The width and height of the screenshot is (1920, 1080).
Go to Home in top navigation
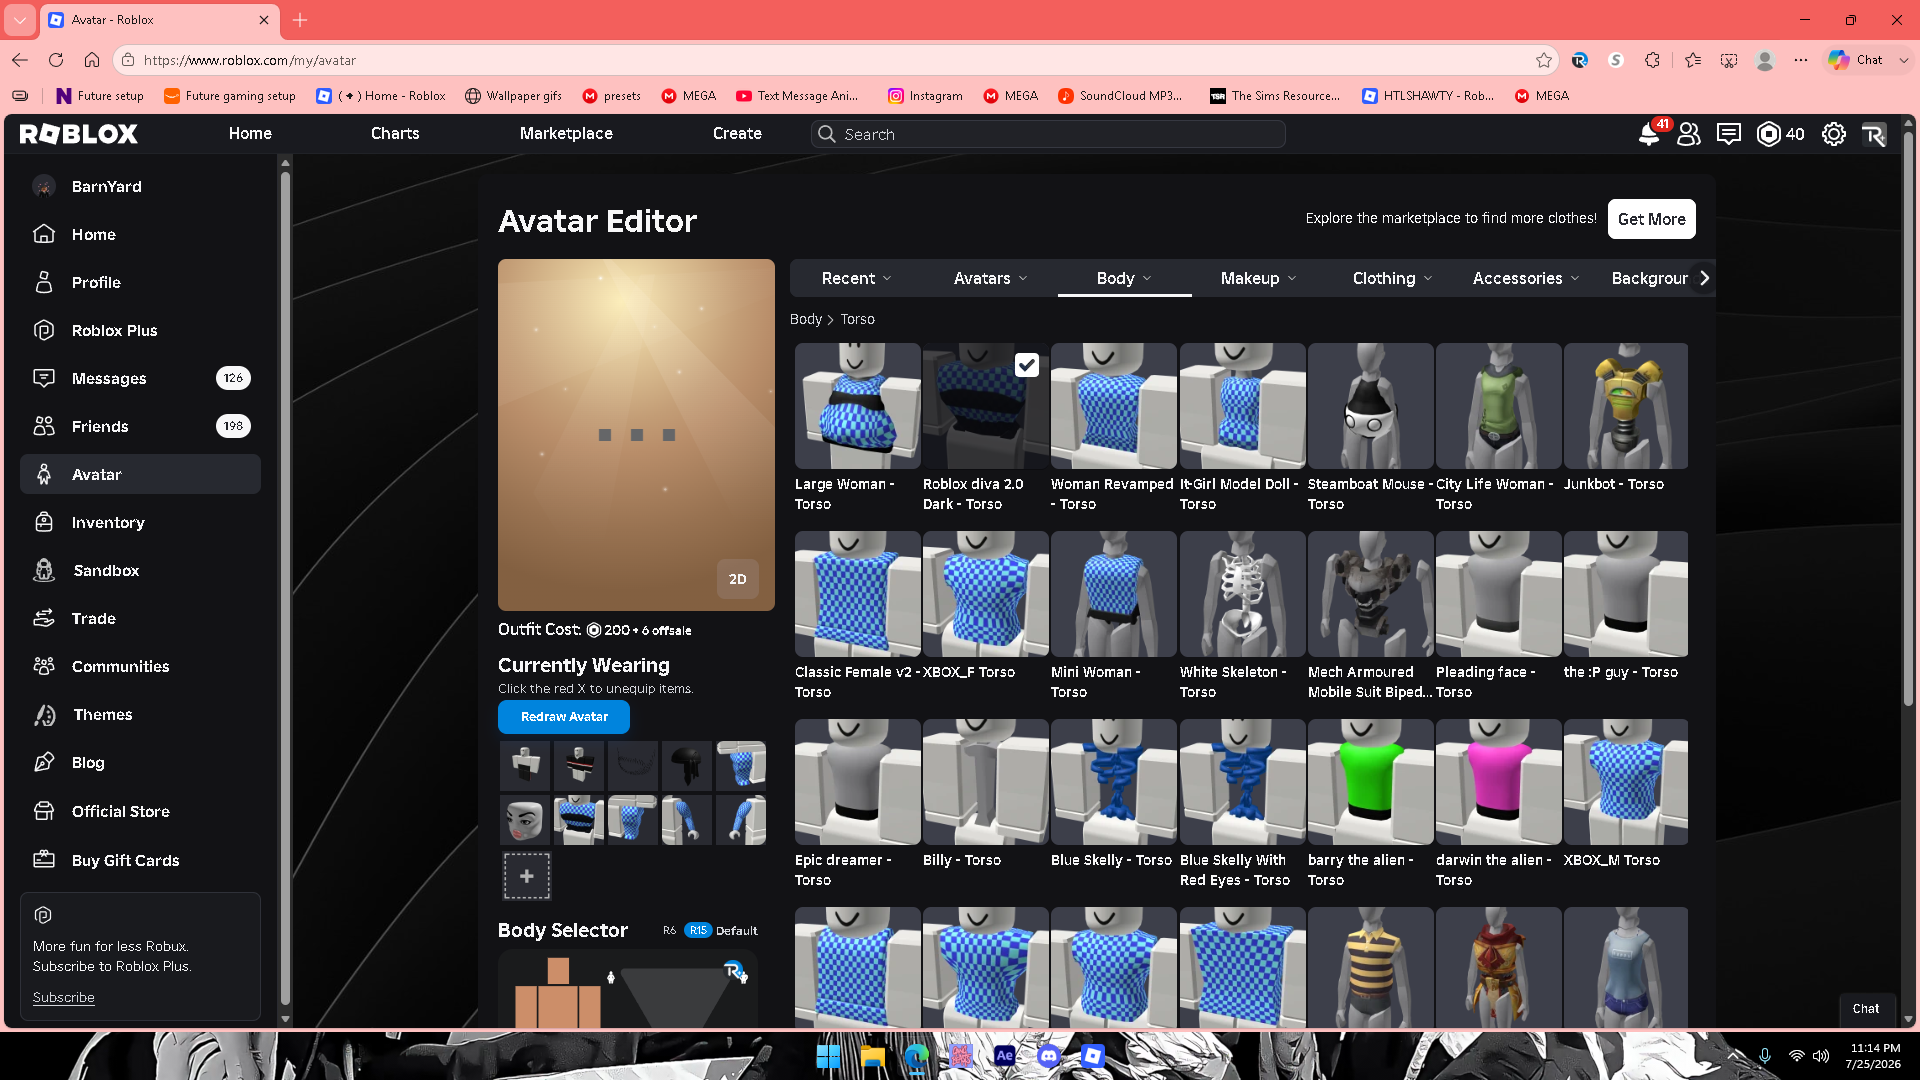point(250,134)
